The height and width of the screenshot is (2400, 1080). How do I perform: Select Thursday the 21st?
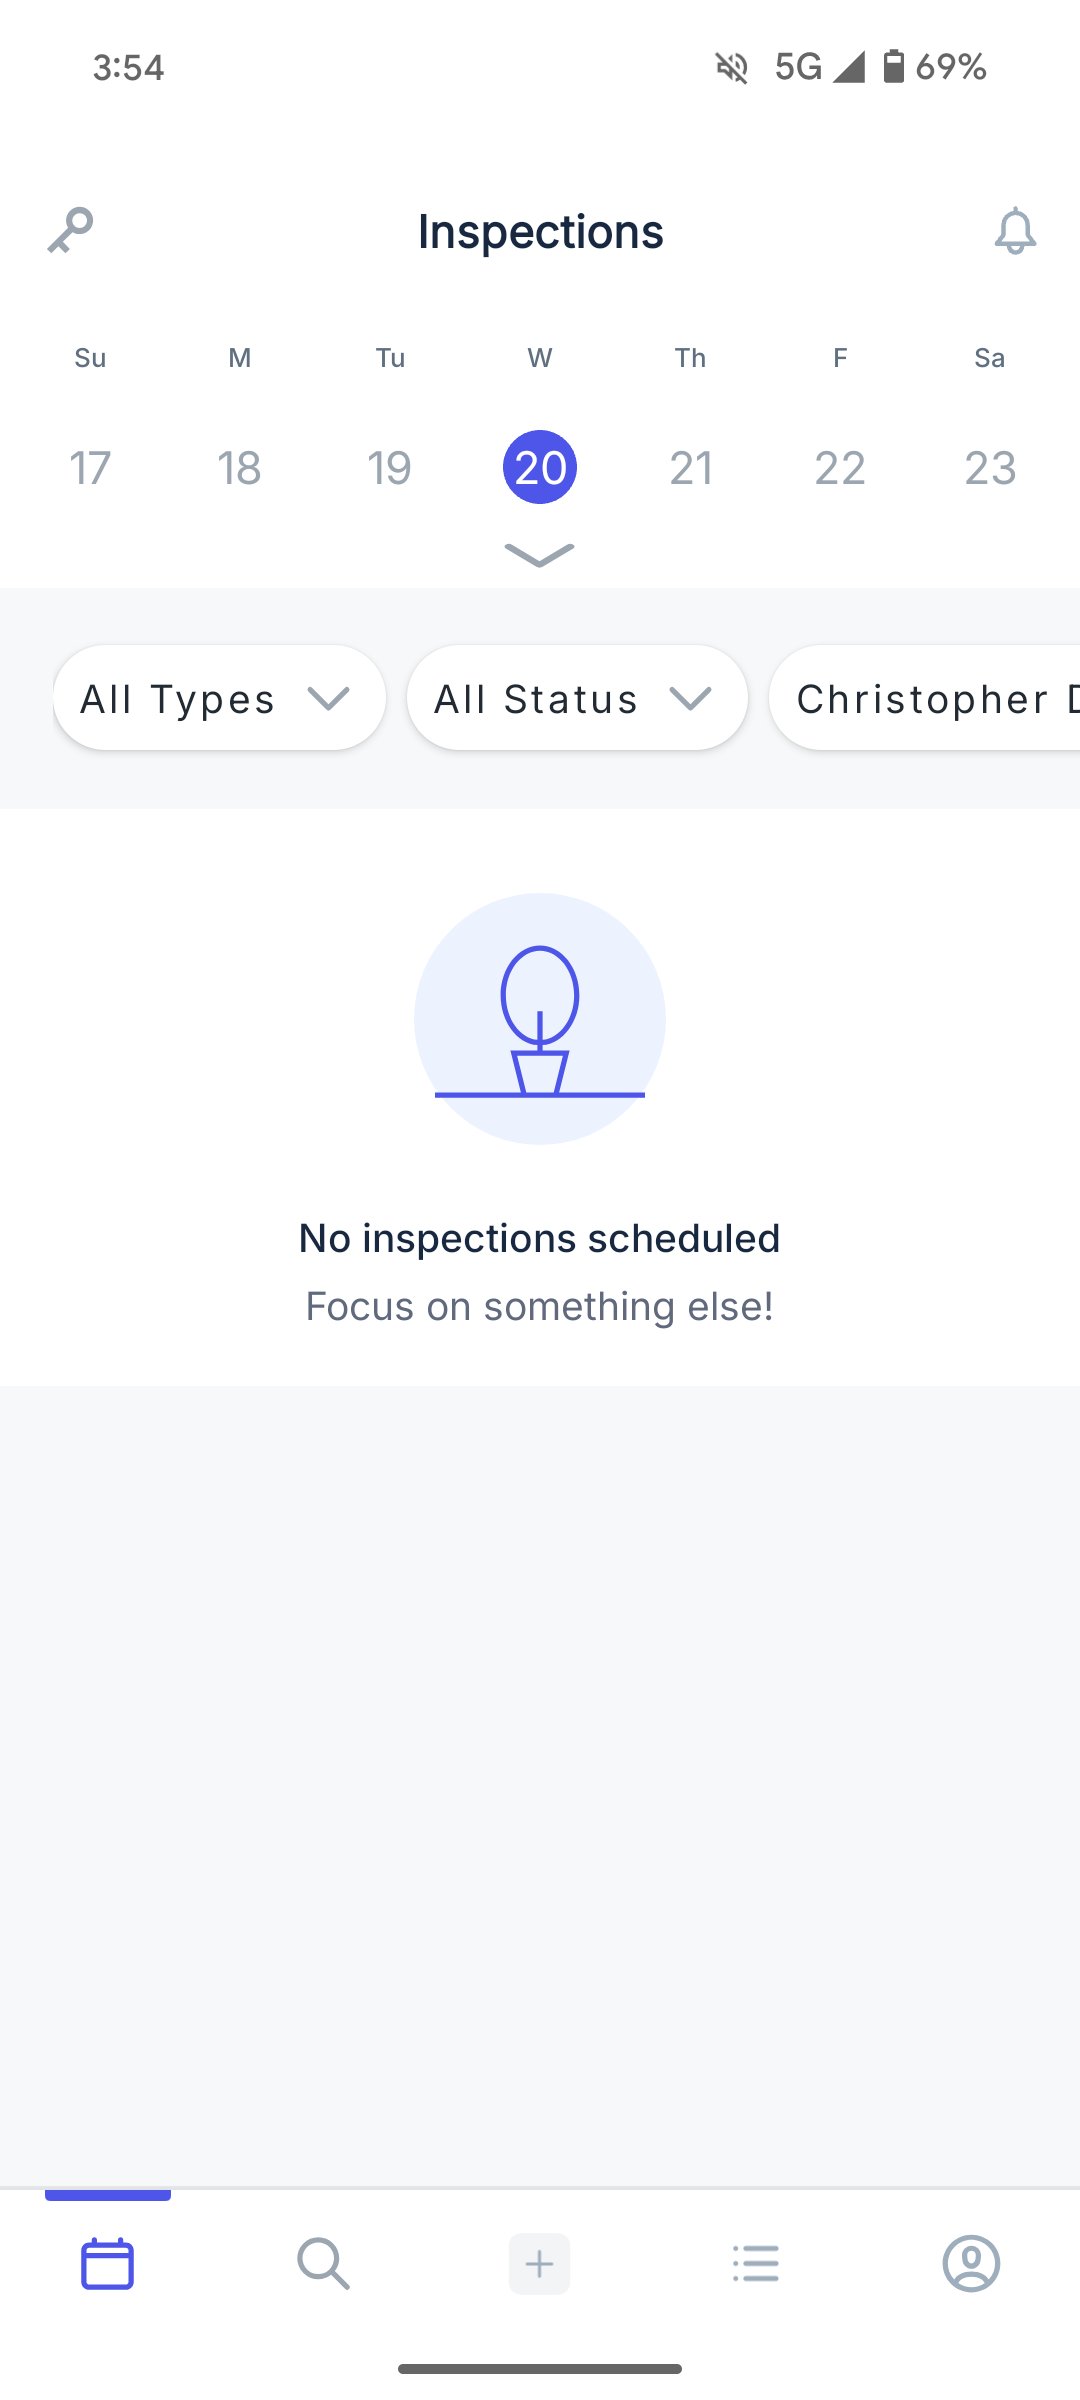(690, 468)
